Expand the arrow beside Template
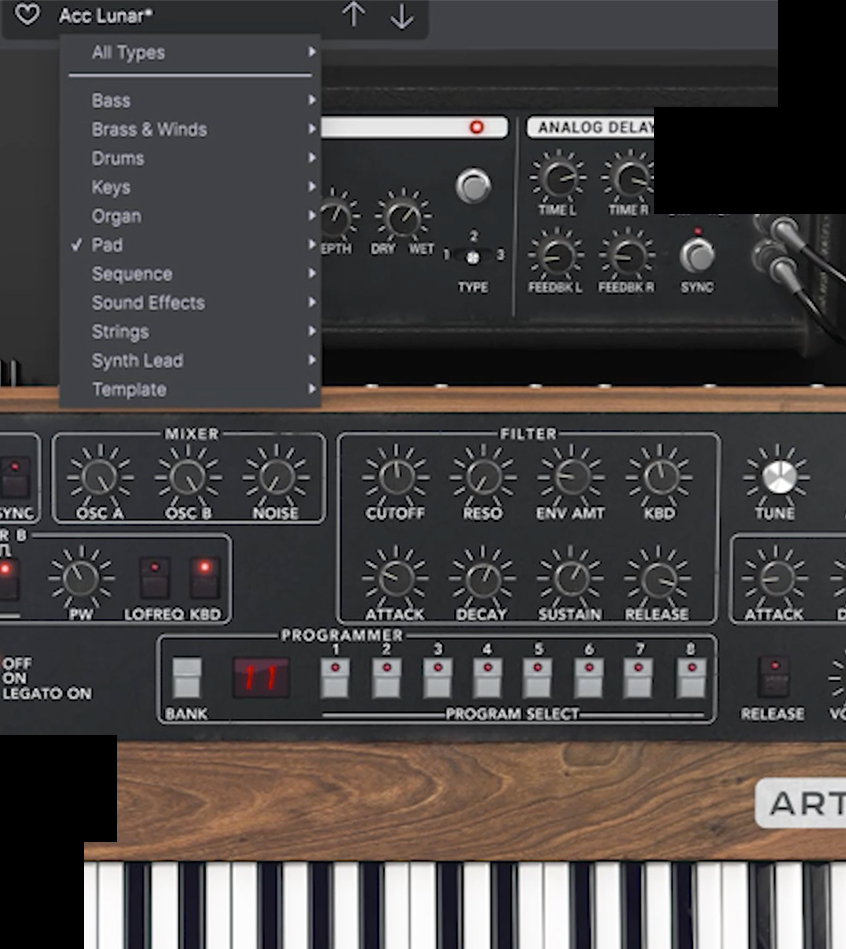Screen dimensions: 846x949 tap(312, 388)
